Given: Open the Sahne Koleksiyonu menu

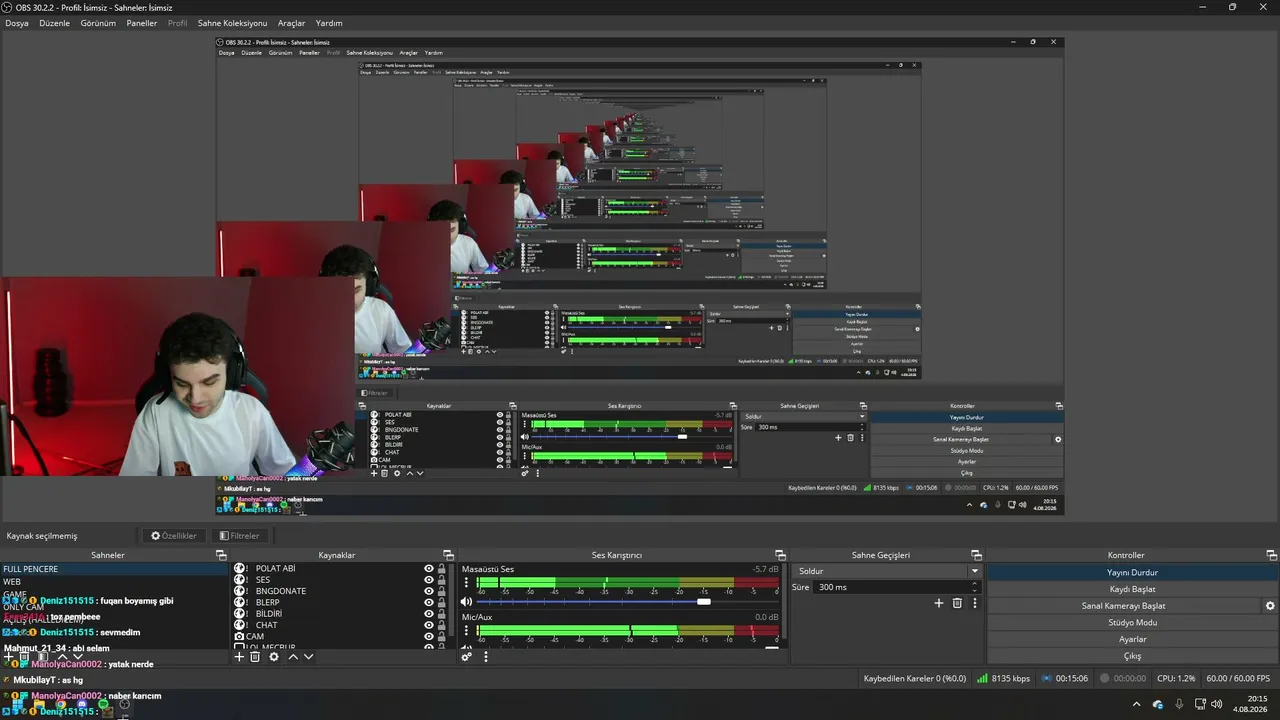Looking at the screenshot, I should [x=232, y=23].
